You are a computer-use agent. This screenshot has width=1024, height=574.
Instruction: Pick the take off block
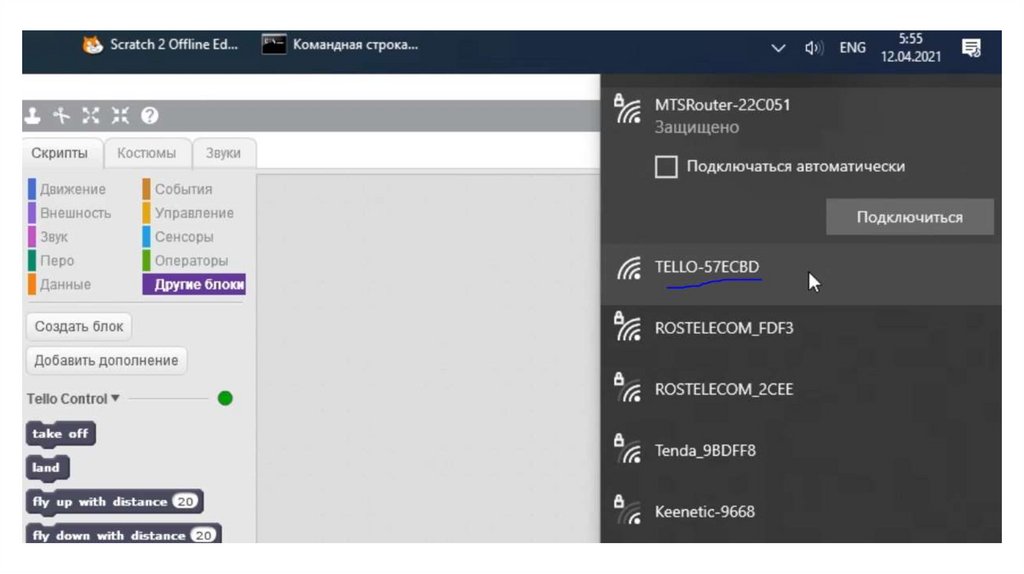(61, 434)
